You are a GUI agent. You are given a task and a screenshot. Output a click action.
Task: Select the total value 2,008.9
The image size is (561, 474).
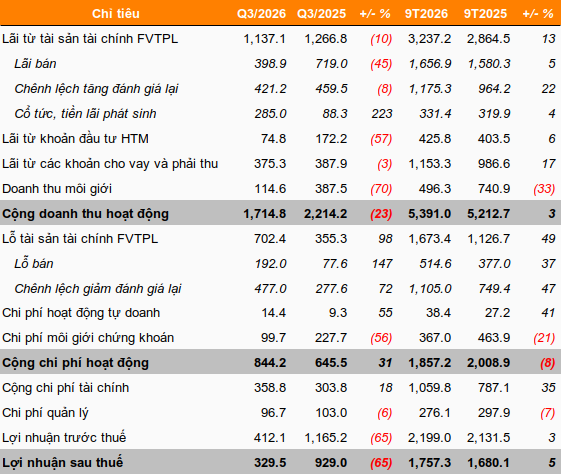pyautogui.click(x=488, y=363)
